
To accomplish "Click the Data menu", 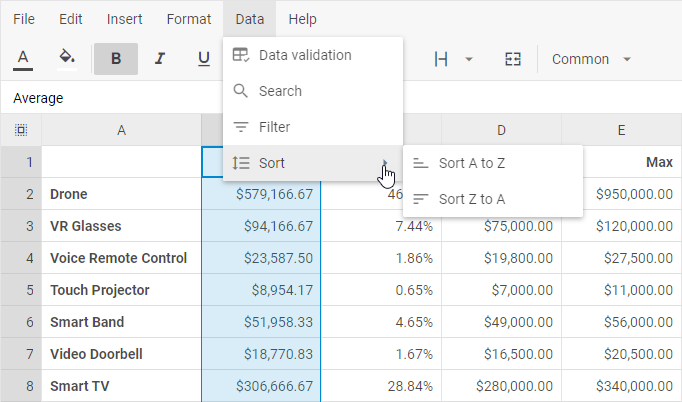I will (x=250, y=19).
